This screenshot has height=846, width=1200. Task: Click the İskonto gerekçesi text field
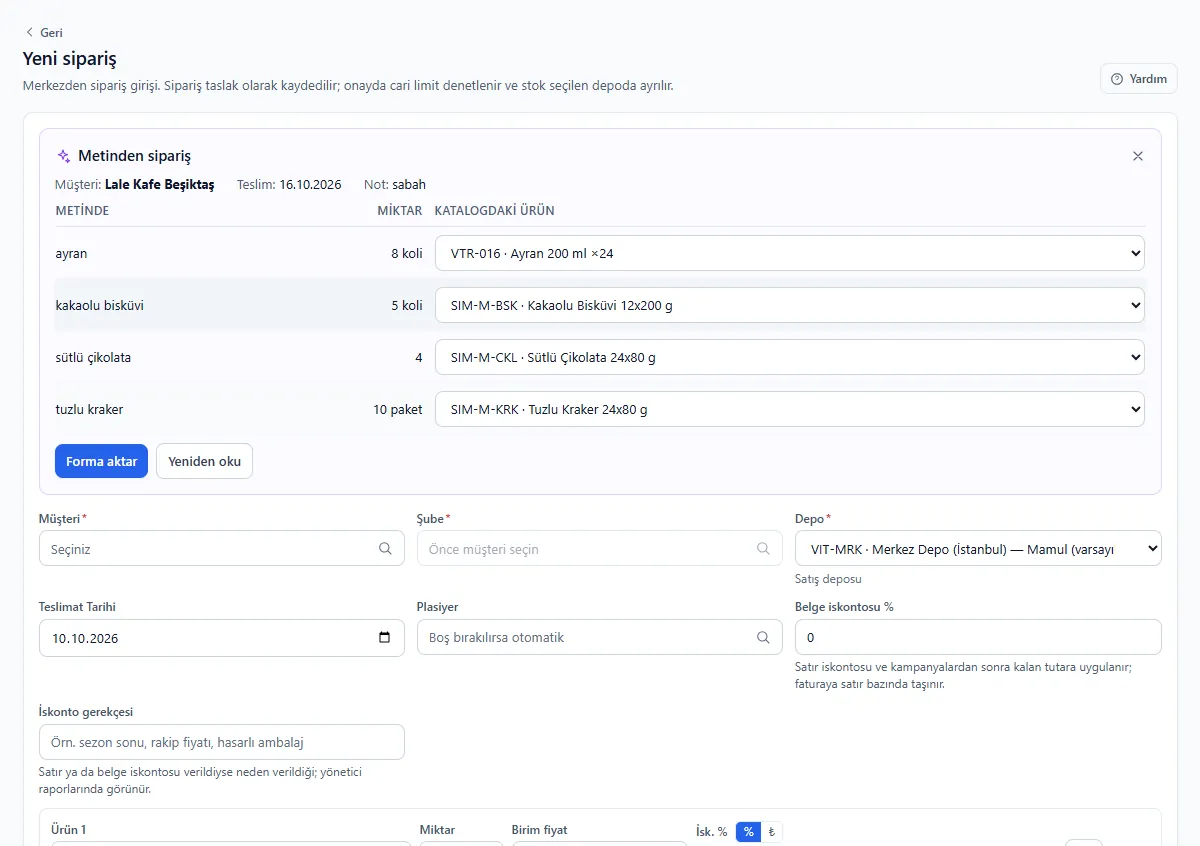pyautogui.click(x=222, y=742)
